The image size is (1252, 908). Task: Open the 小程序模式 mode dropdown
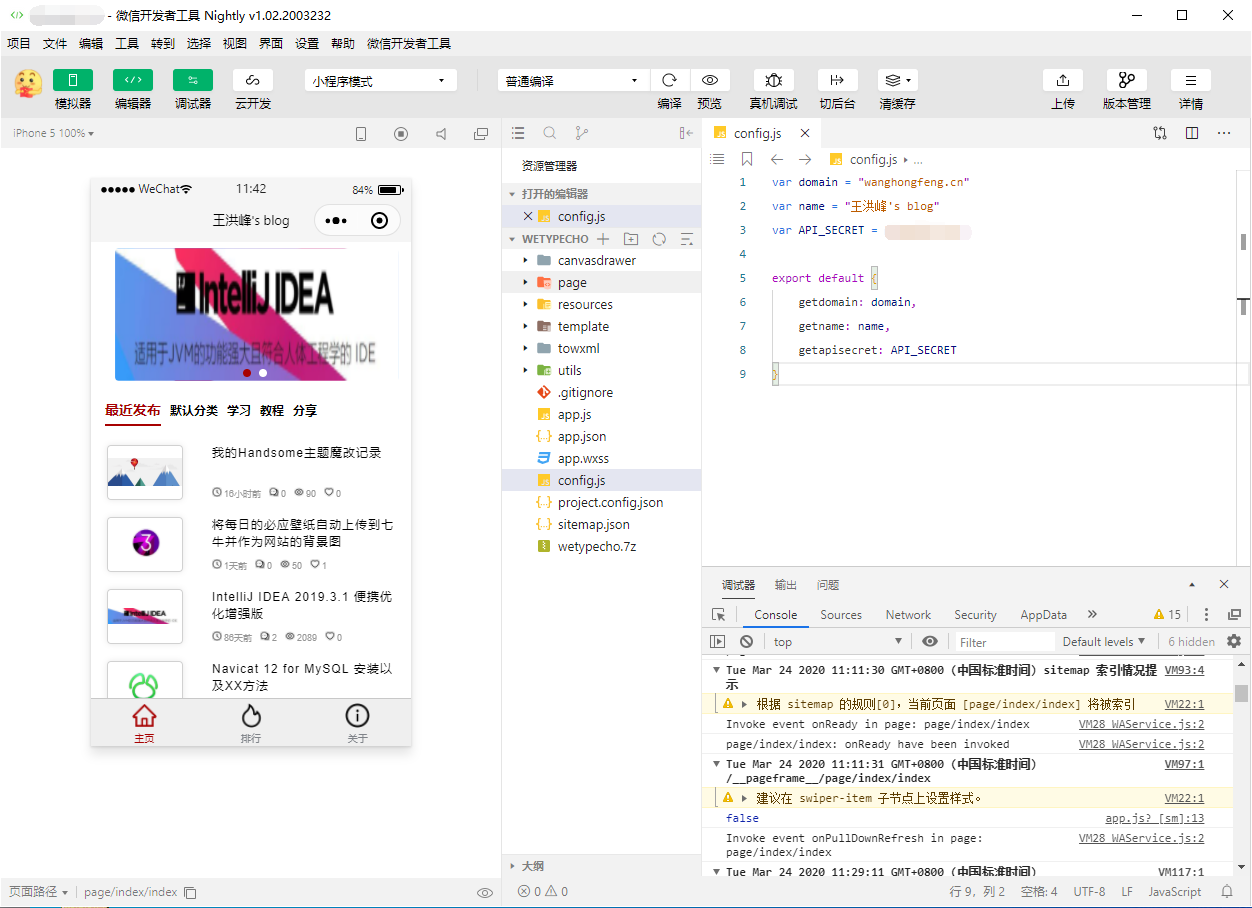click(380, 81)
